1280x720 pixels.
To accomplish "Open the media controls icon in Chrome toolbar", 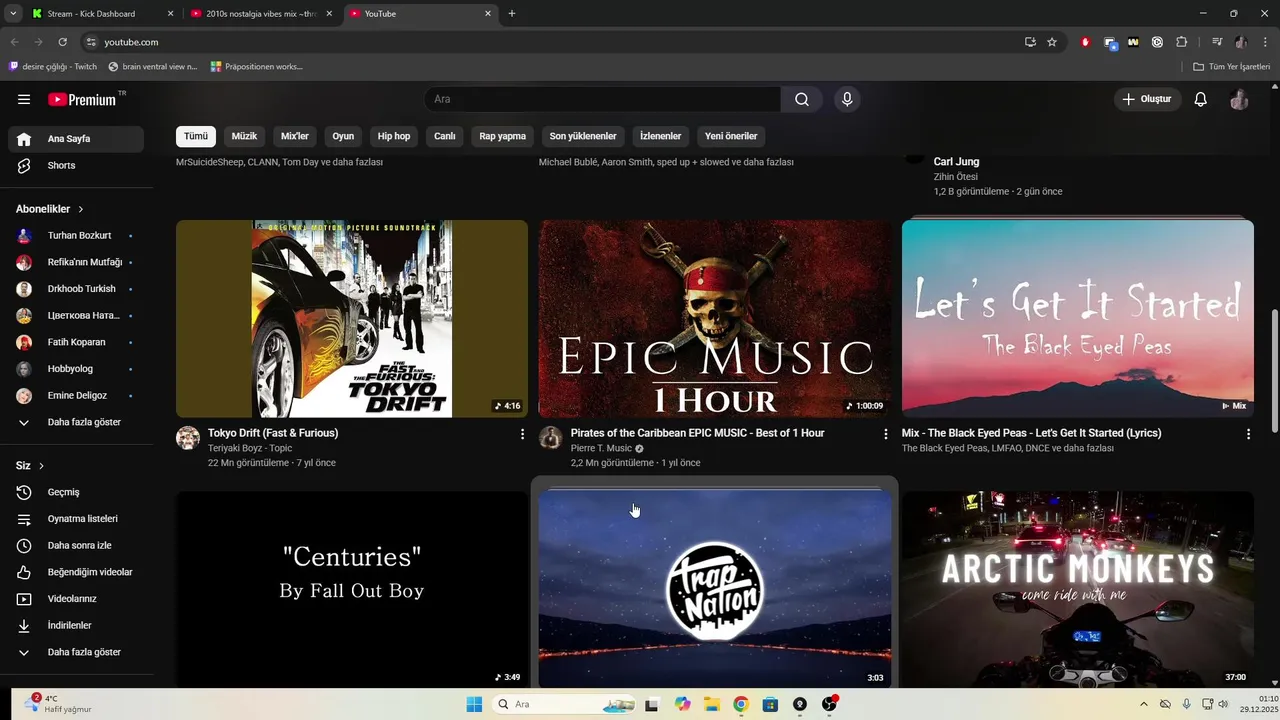I will (1217, 42).
